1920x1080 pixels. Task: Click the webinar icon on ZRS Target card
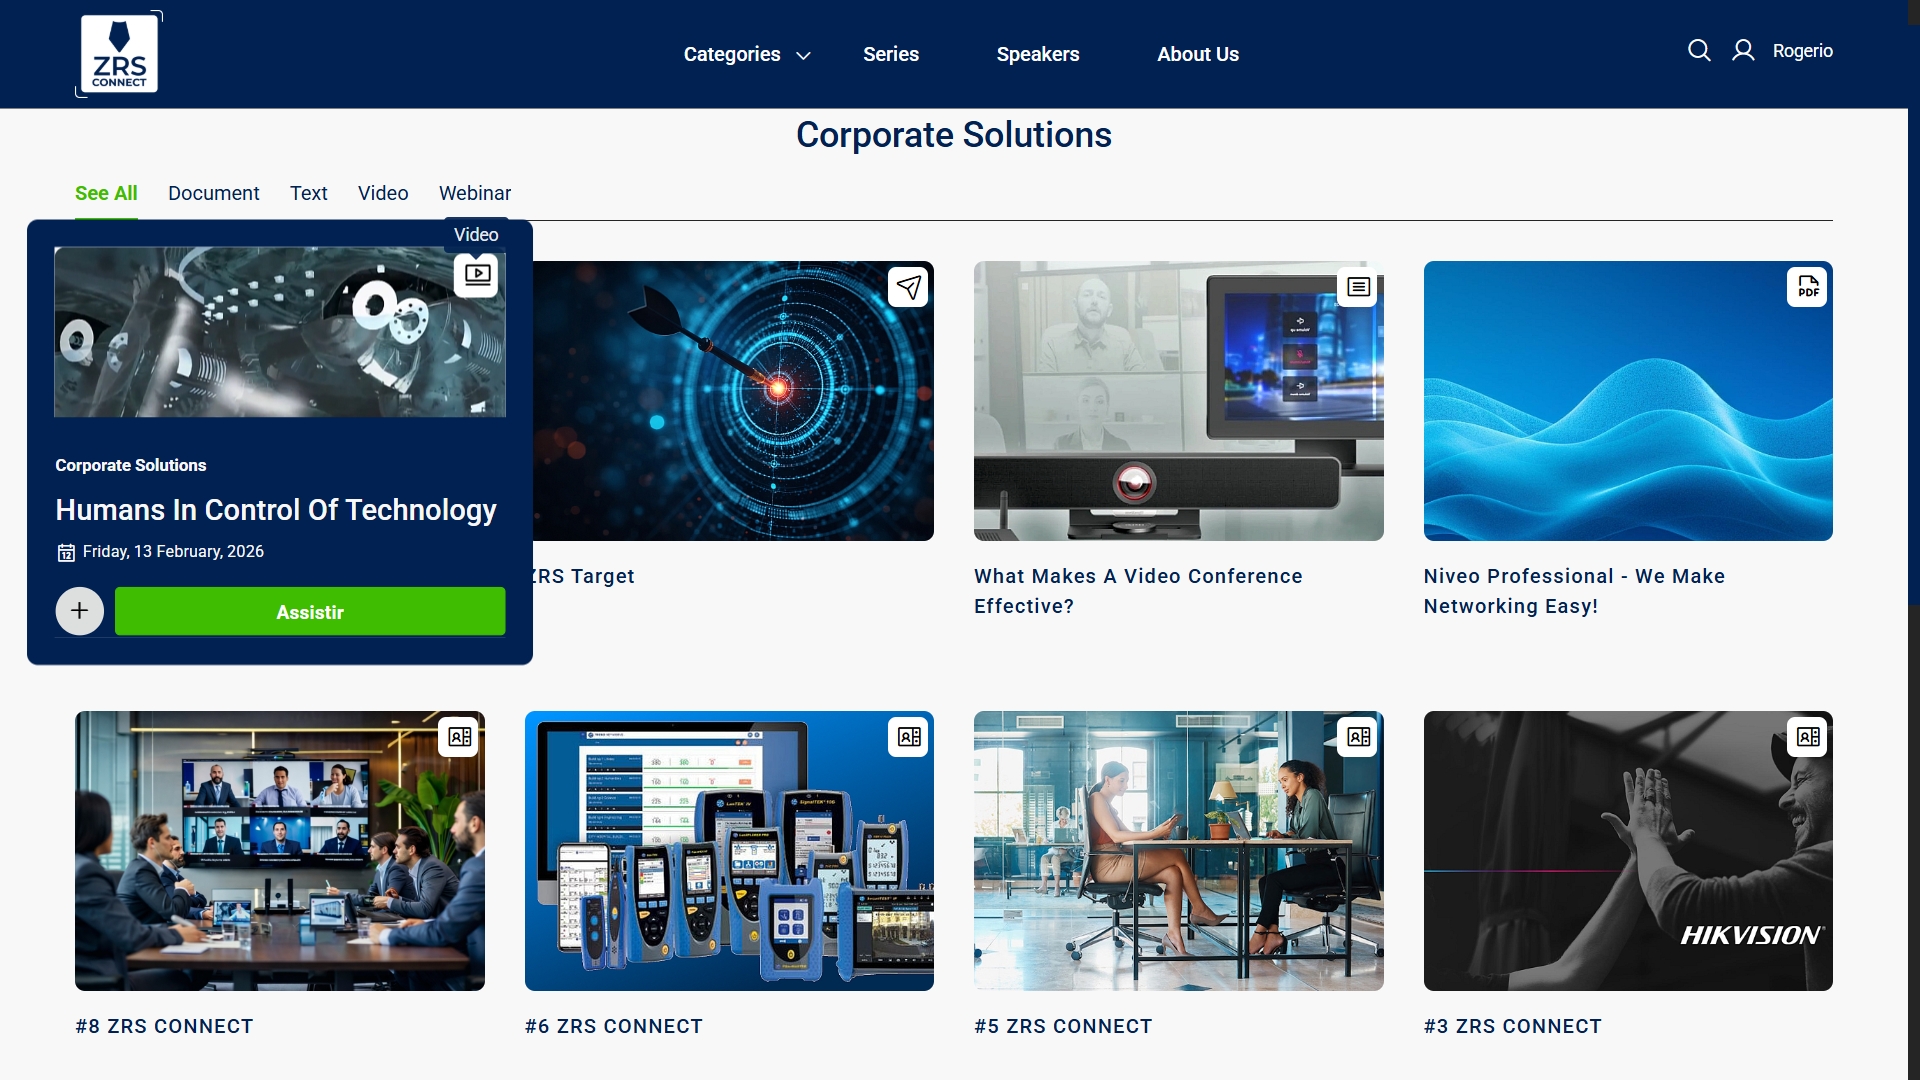pyautogui.click(x=908, y=288)
